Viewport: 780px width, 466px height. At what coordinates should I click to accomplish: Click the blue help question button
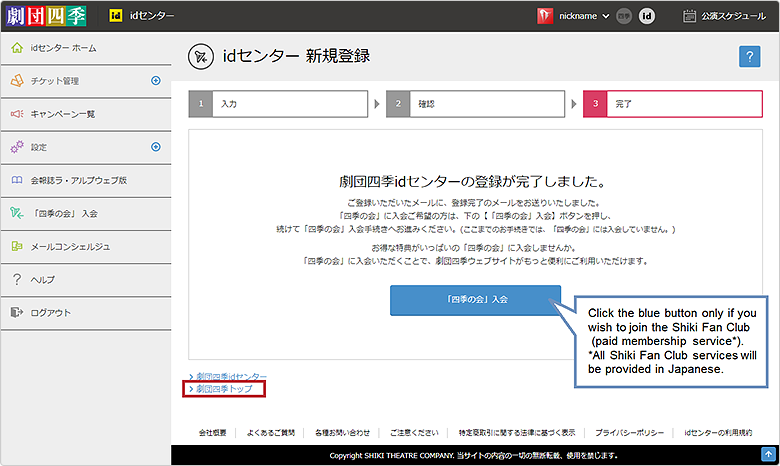click(x=750, y=57)
